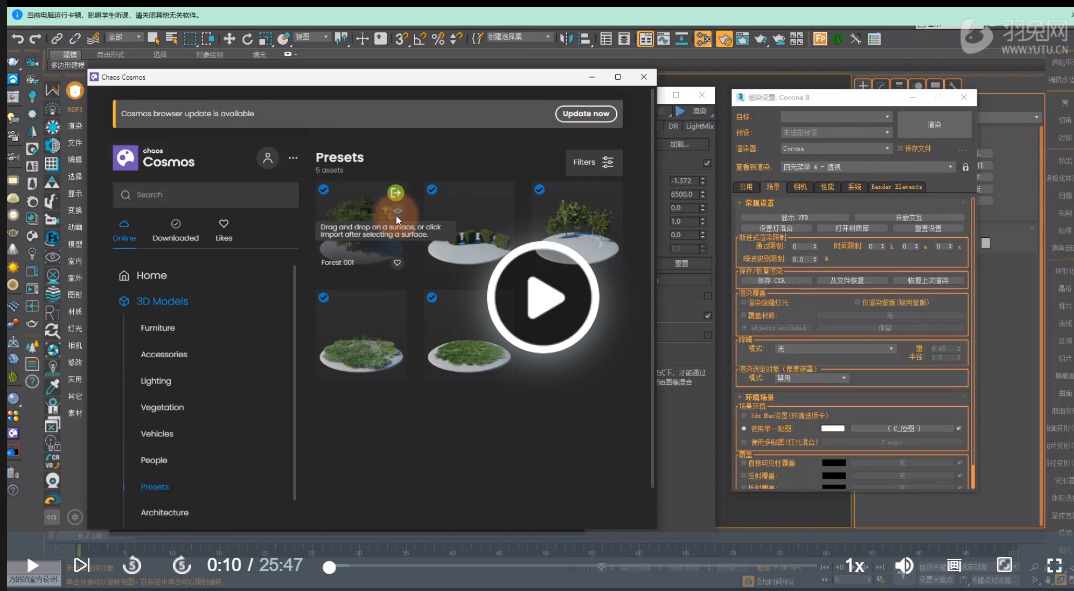Expand the view-to-render dropdown

tap(868, 167)
